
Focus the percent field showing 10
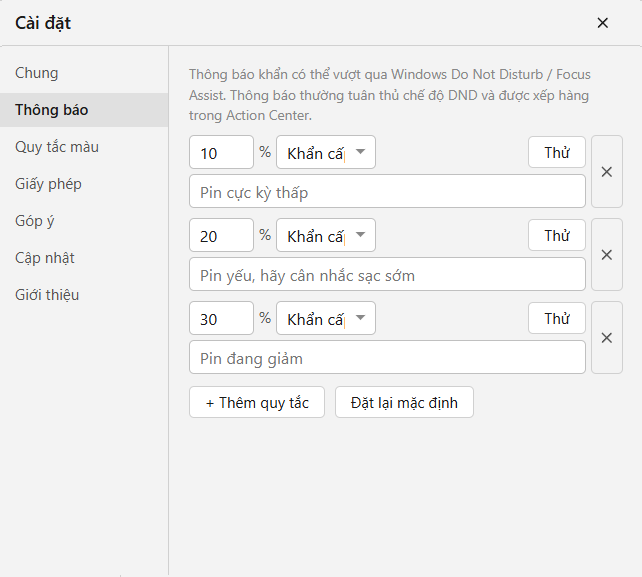221,152
